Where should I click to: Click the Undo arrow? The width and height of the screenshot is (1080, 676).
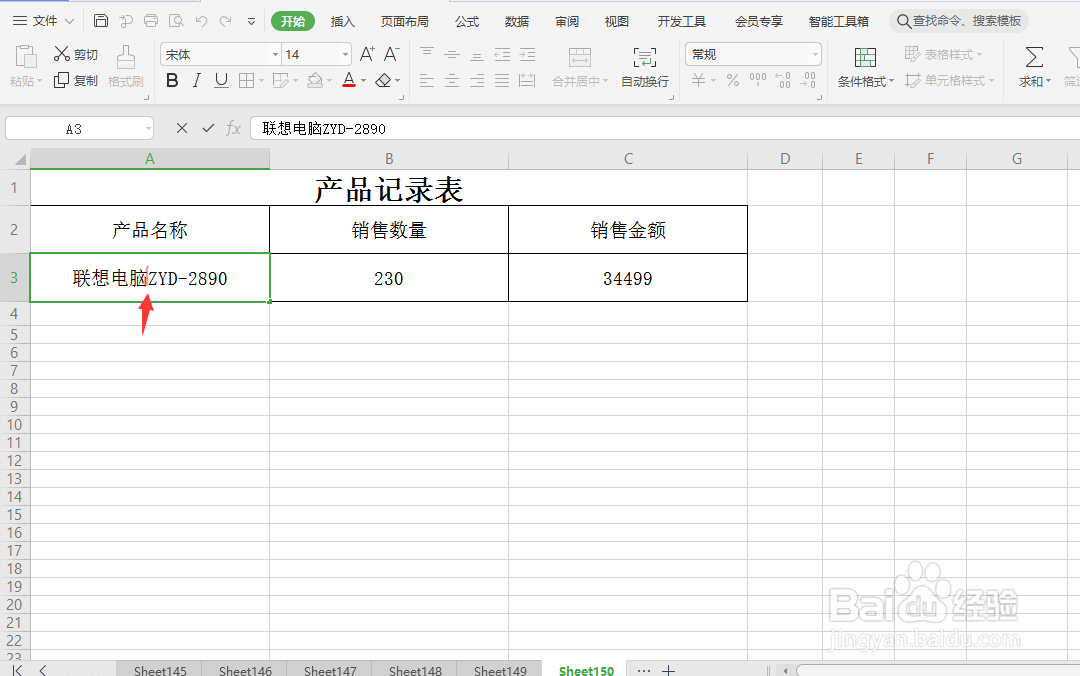[x=201, y=21]
